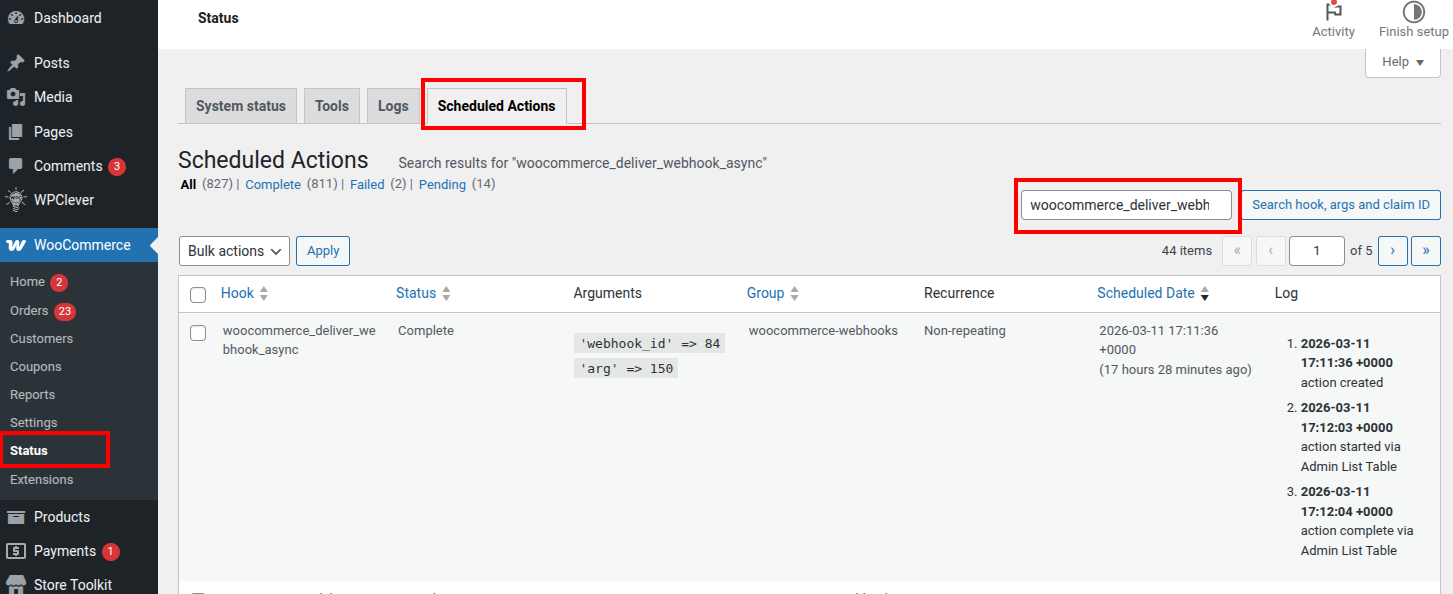Go to next page of results
Image resolution: width=1453 pixels, height=594 pixels.
pyautogui.click(x=1392, y=251)
